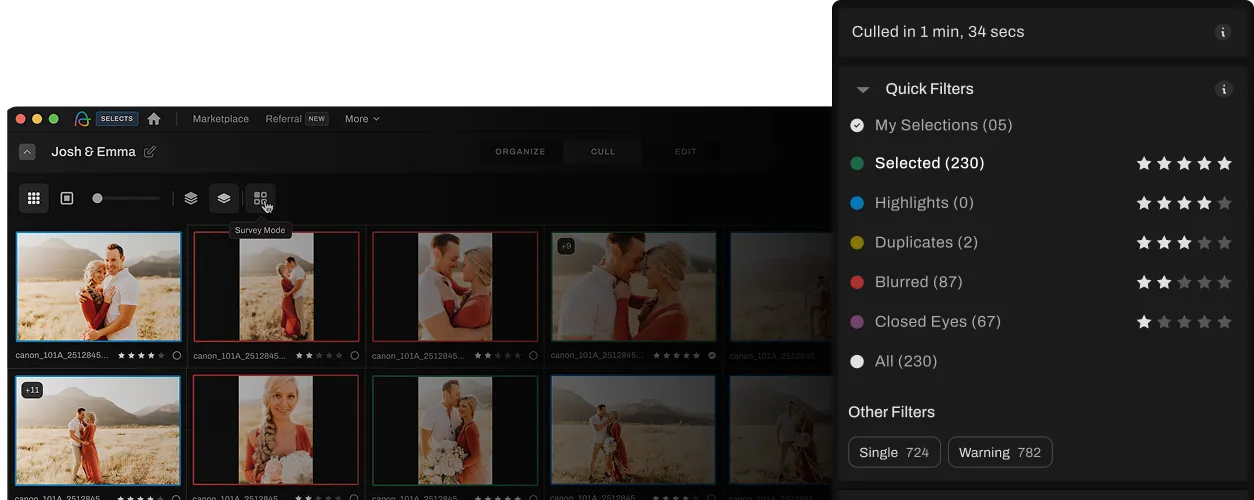Open info icon beside culled time
1254x500 pixels.
(x=1223, y=32)
